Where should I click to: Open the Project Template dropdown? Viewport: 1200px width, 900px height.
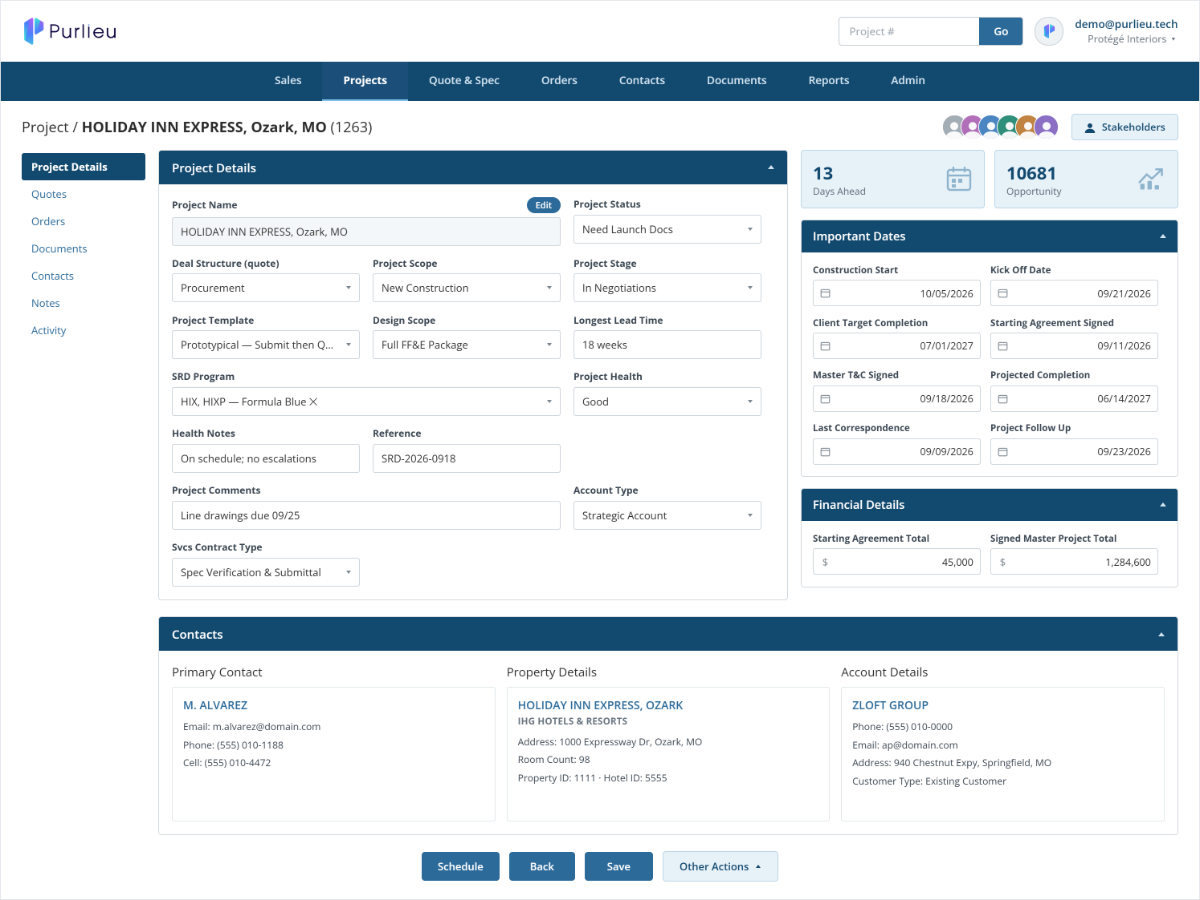click(x=266, y=345)
